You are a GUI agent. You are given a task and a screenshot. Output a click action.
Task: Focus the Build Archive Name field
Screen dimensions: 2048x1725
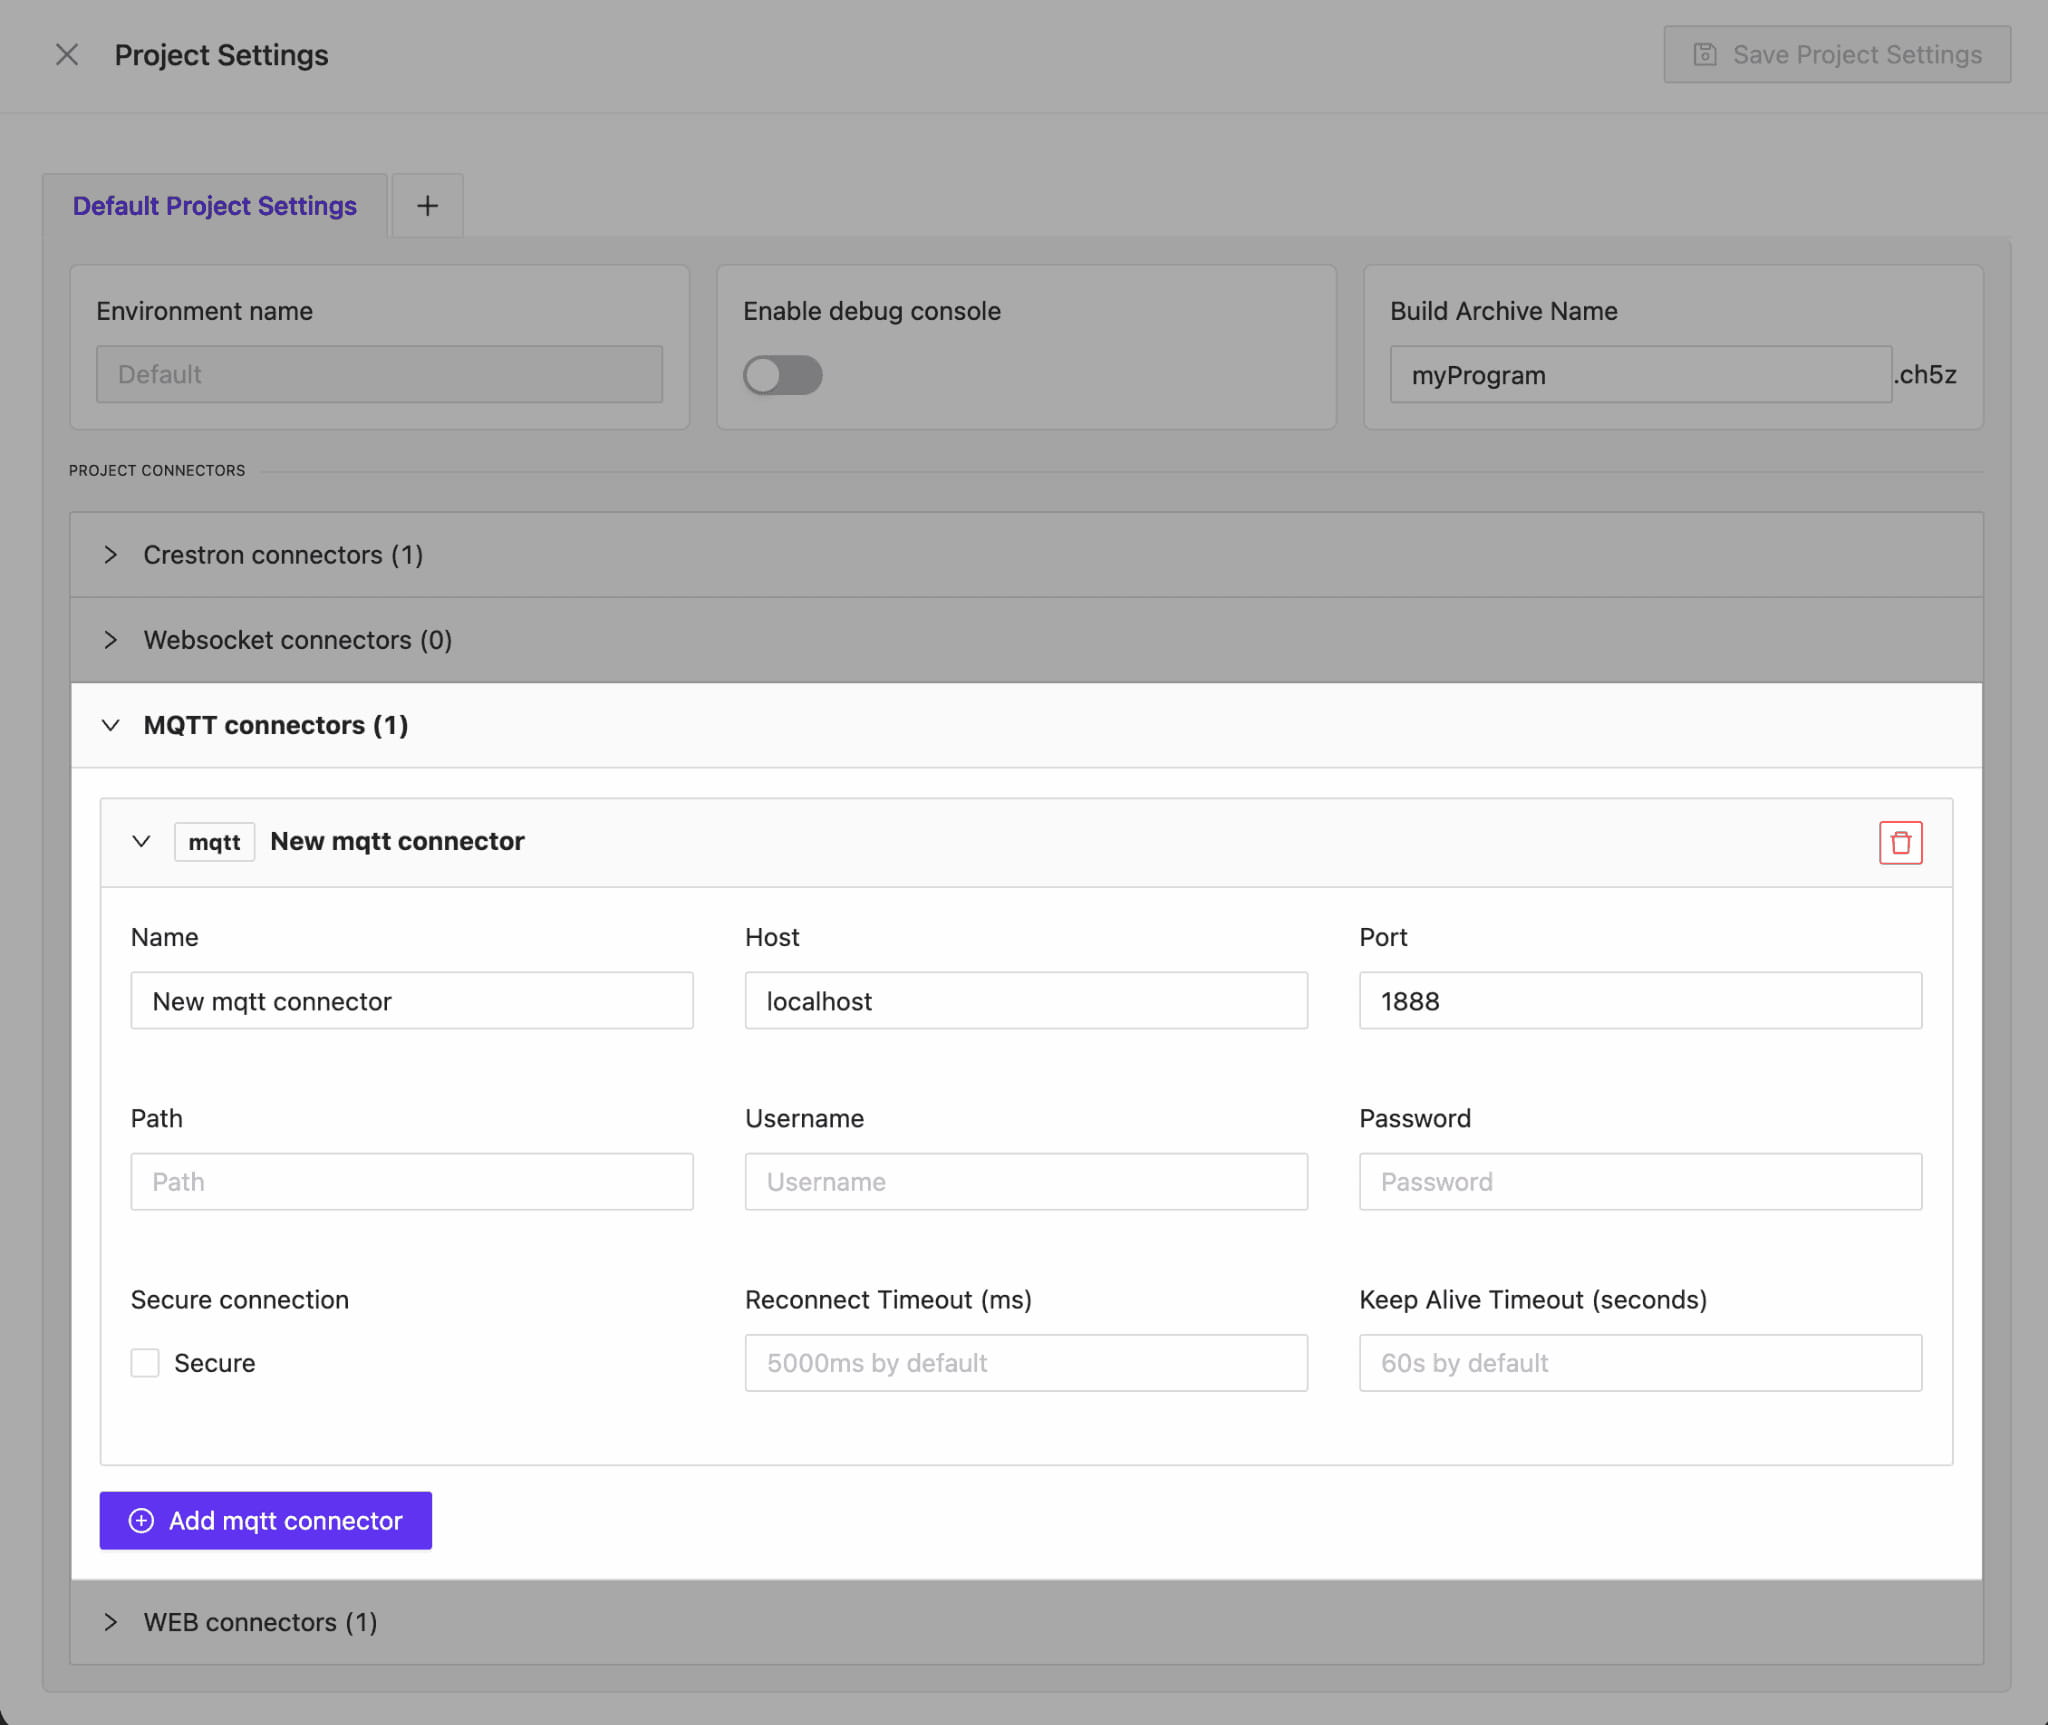[x=1639, y=375]
